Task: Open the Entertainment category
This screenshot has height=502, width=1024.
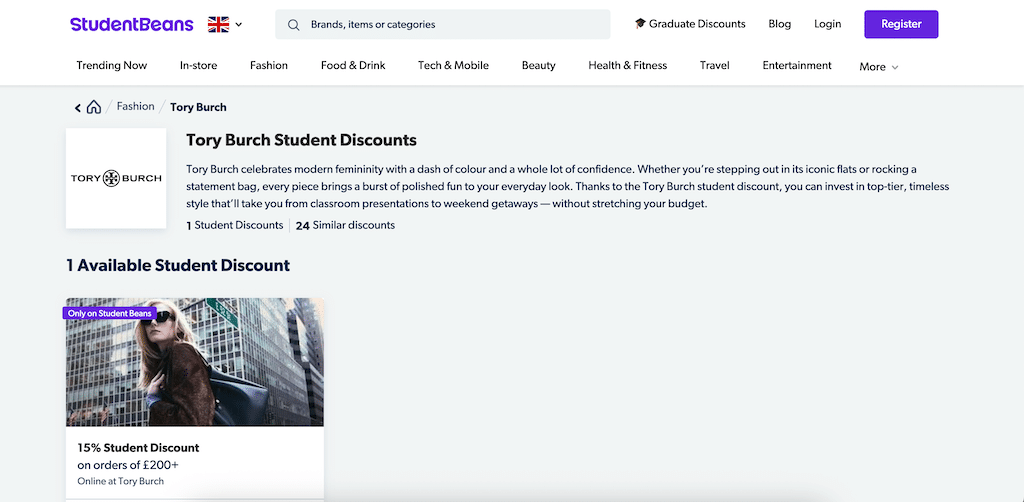Action: click(797, 65)
